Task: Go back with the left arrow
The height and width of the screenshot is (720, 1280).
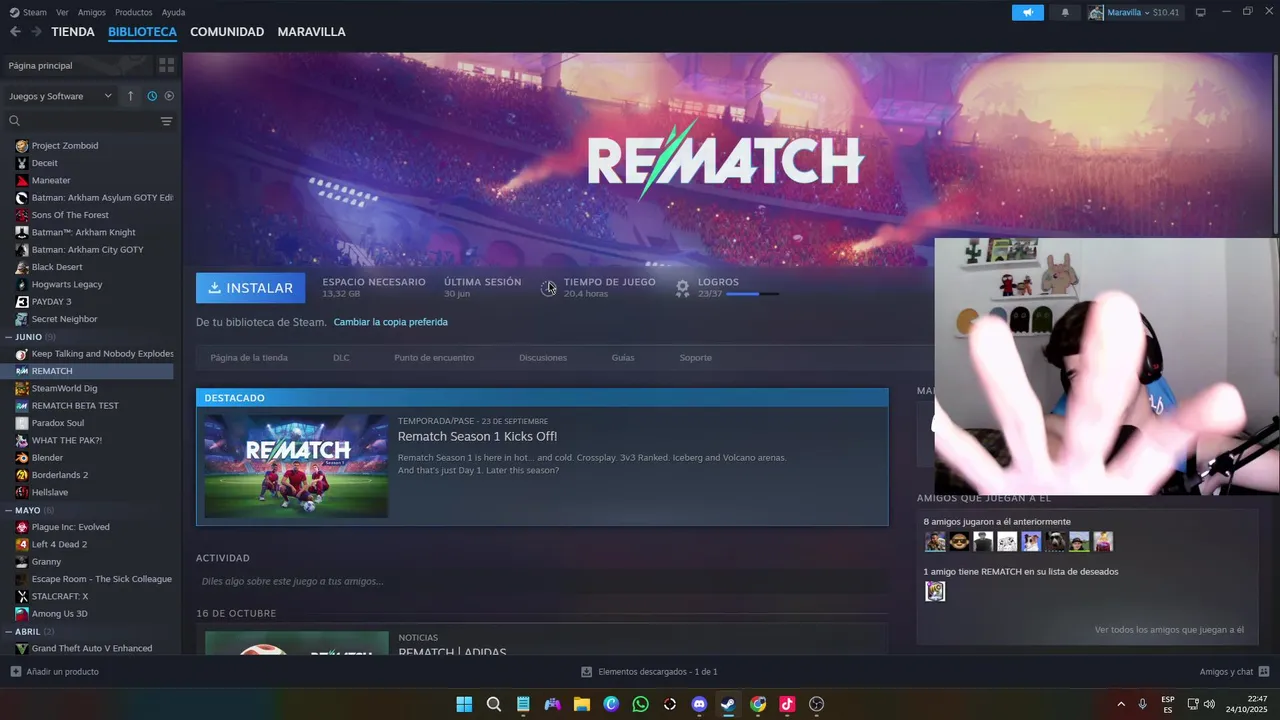Action: coord(15,32)
